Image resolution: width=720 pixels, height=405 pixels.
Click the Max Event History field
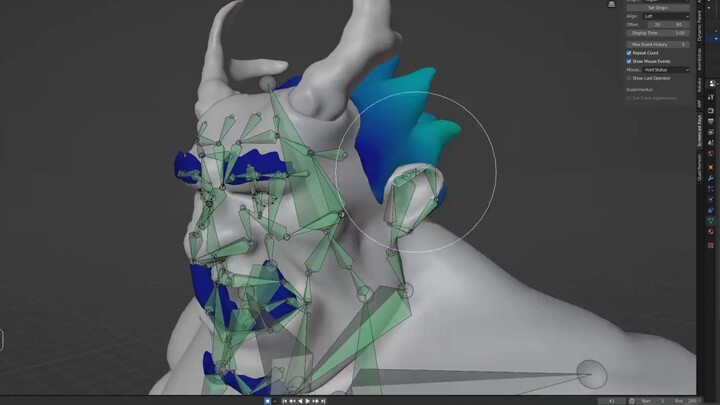pyautogui.click(x=658, y=45)
